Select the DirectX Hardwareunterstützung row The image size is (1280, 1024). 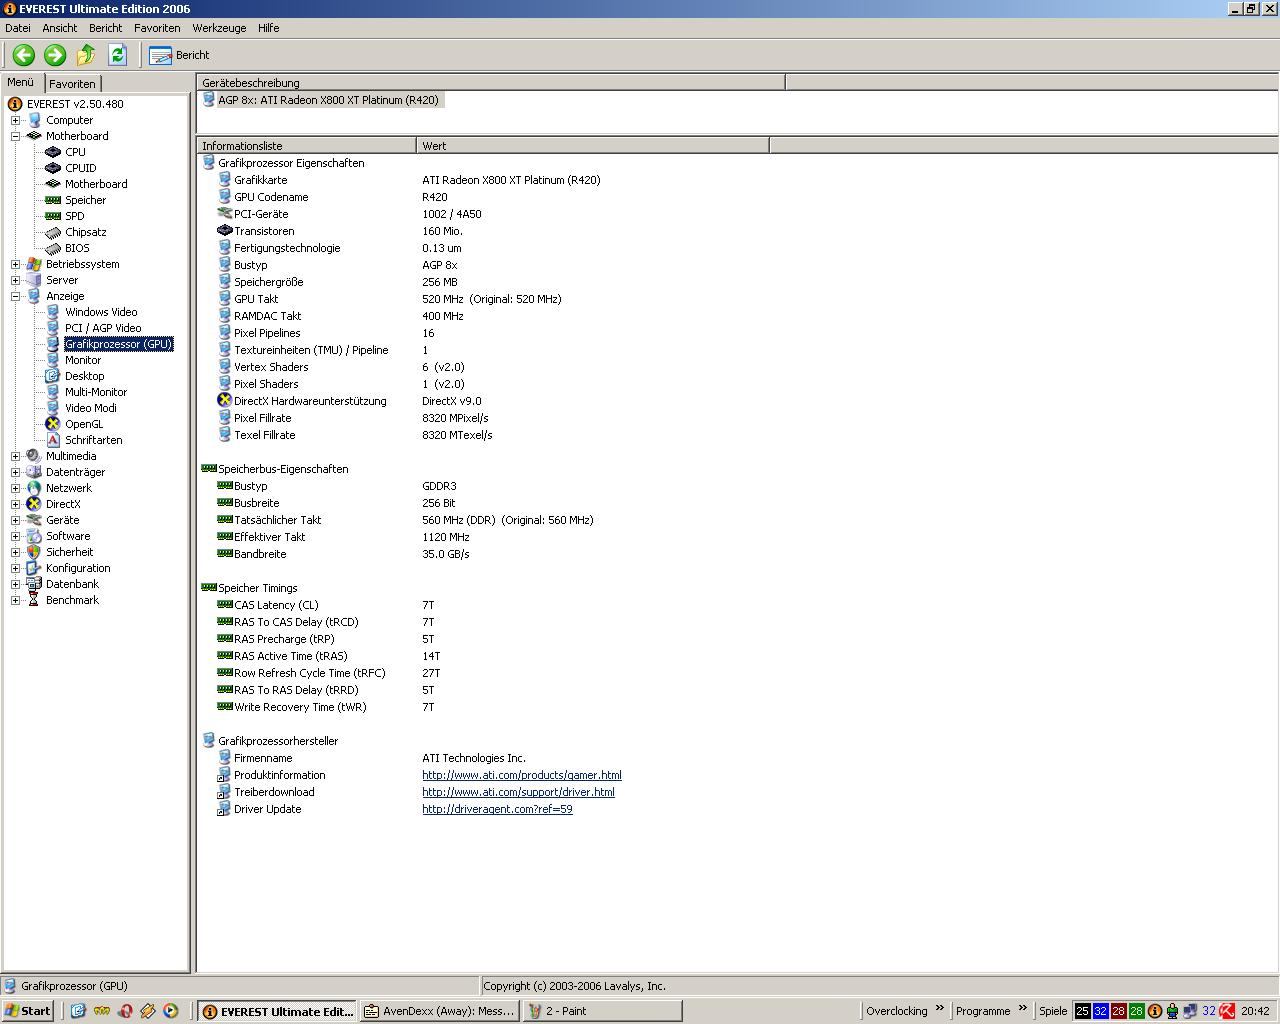[350, 401]
